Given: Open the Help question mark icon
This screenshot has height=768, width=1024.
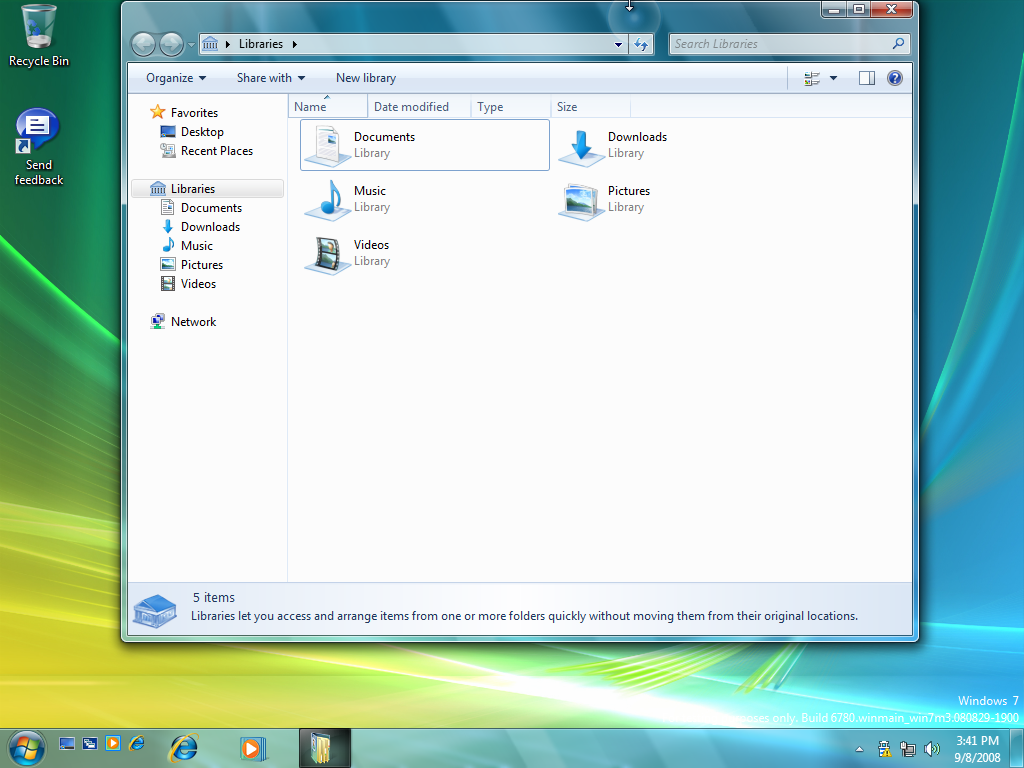Looking at the screenshot, I should point(895,78).
